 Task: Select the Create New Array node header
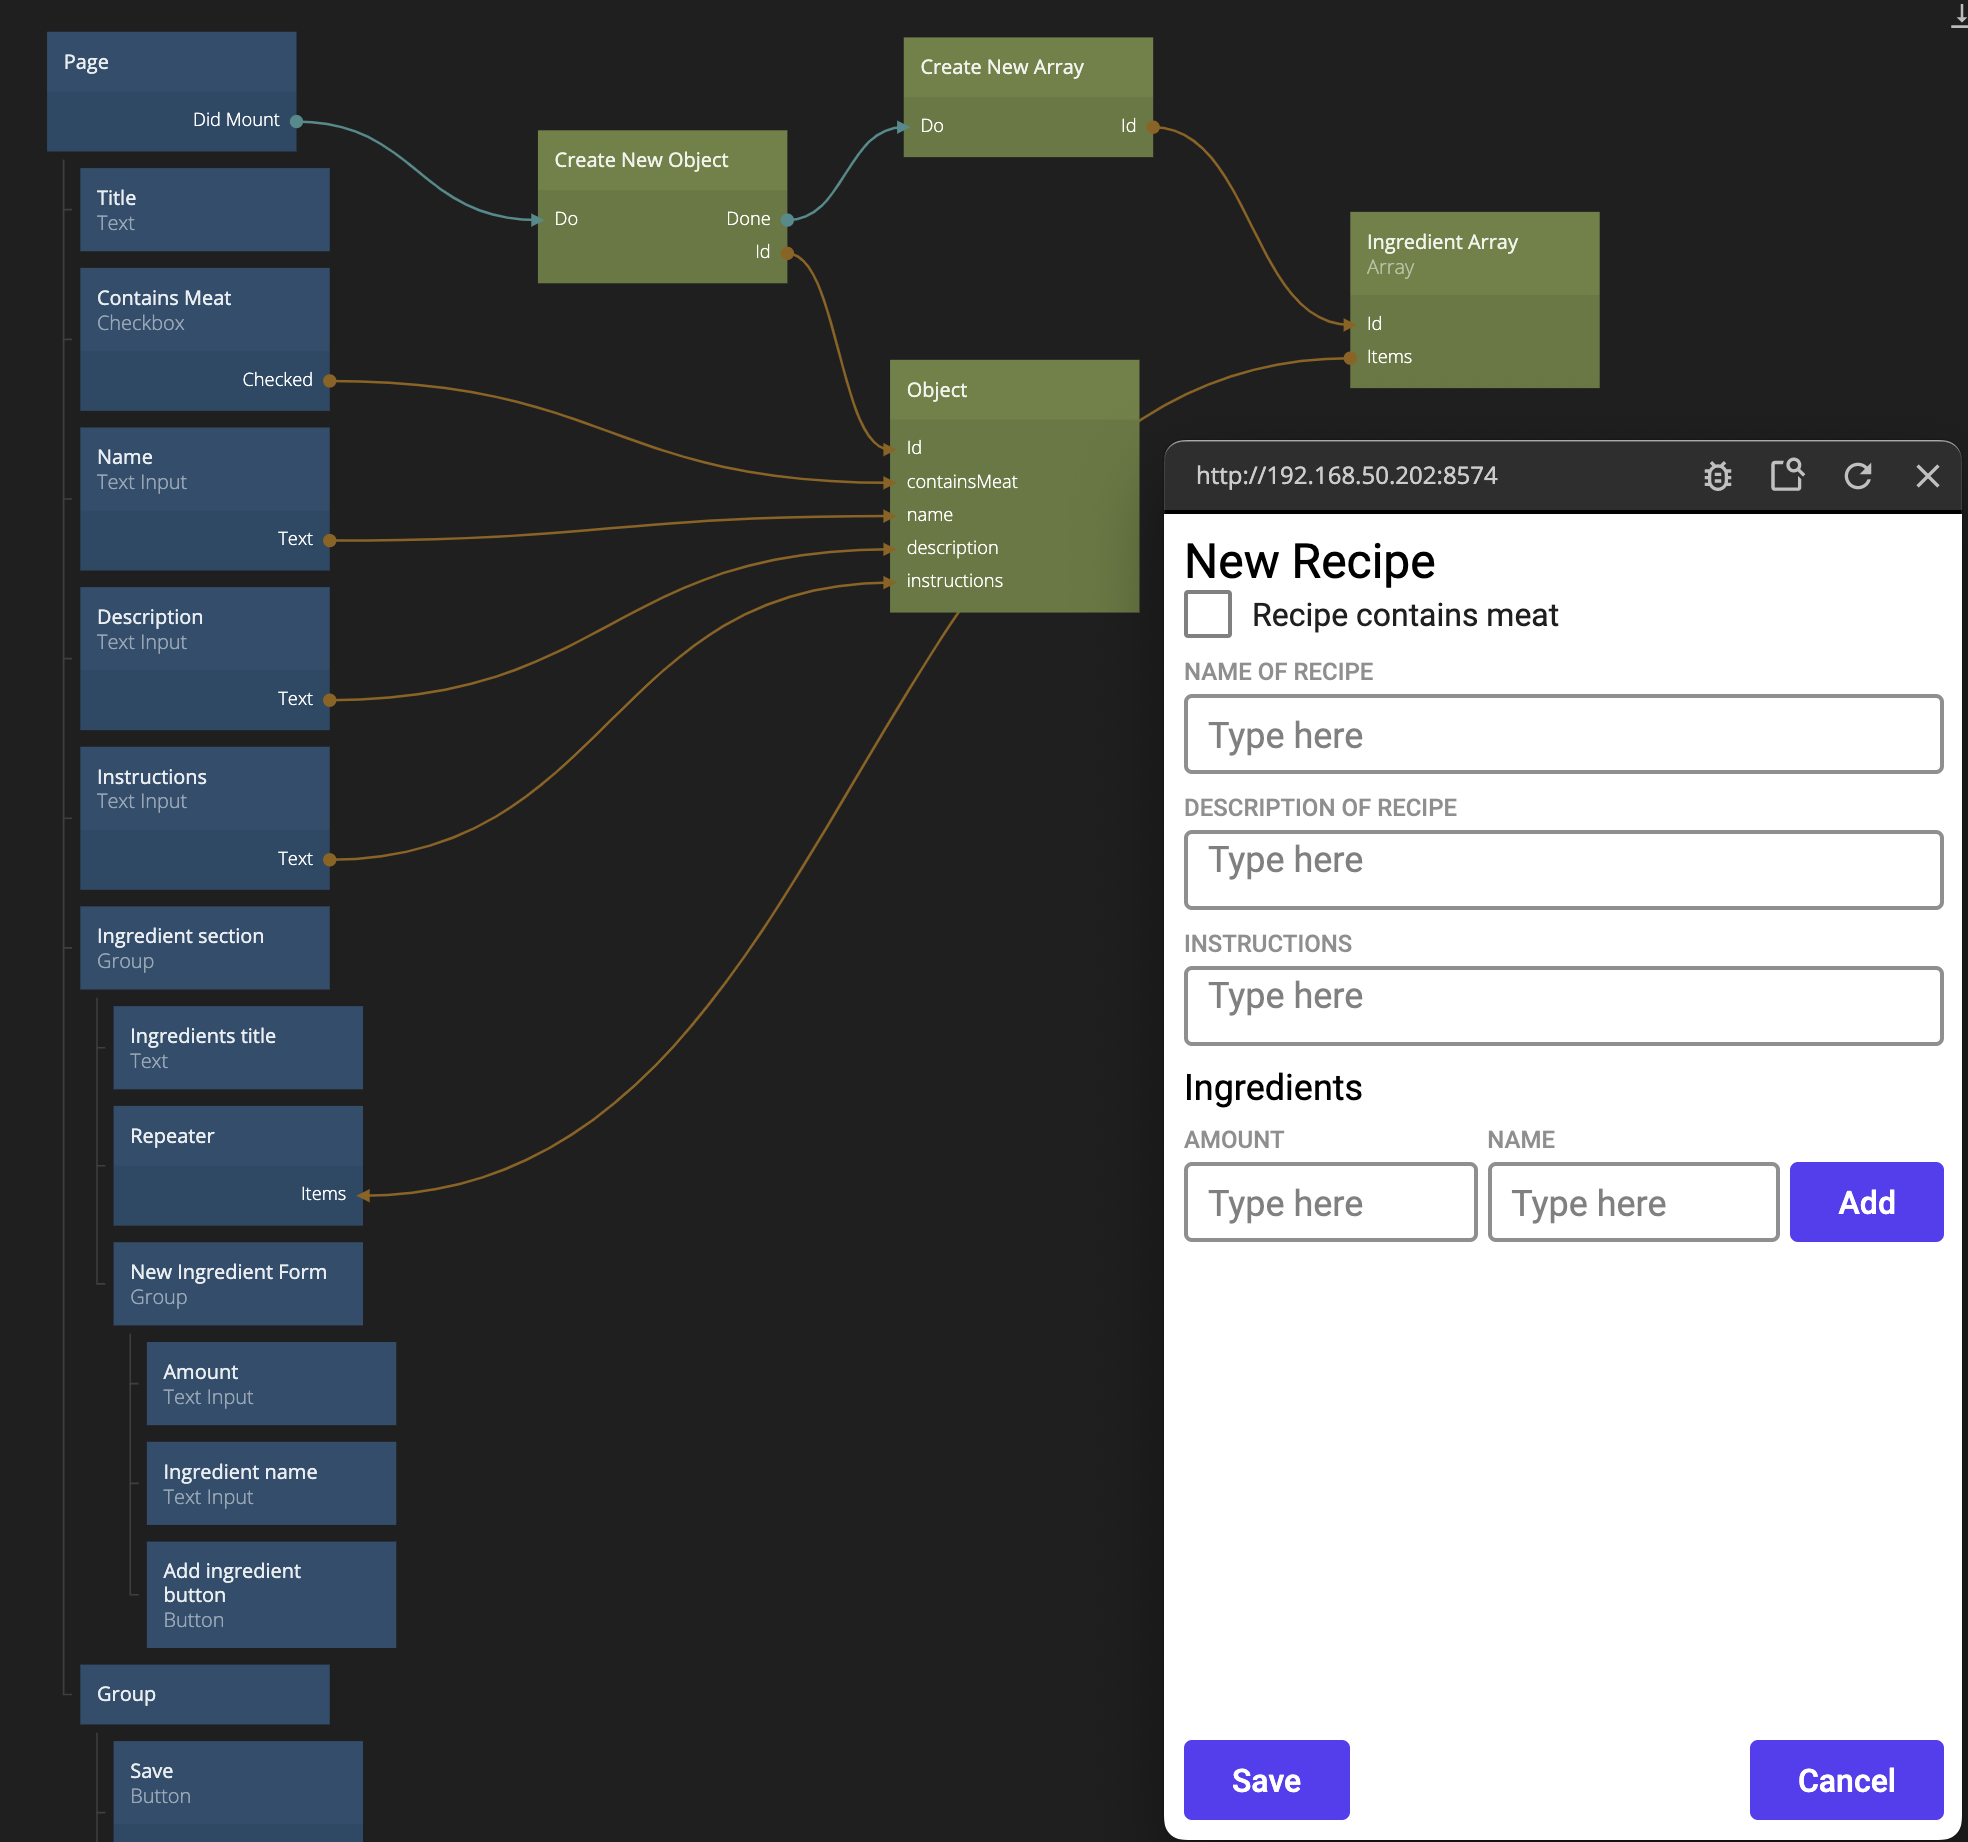(1027, 67)
